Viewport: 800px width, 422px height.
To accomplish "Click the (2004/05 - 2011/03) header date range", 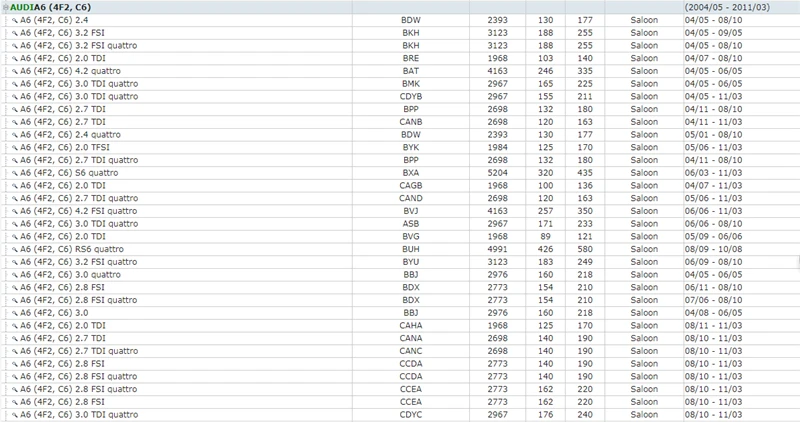I will (x=727, y=7).
